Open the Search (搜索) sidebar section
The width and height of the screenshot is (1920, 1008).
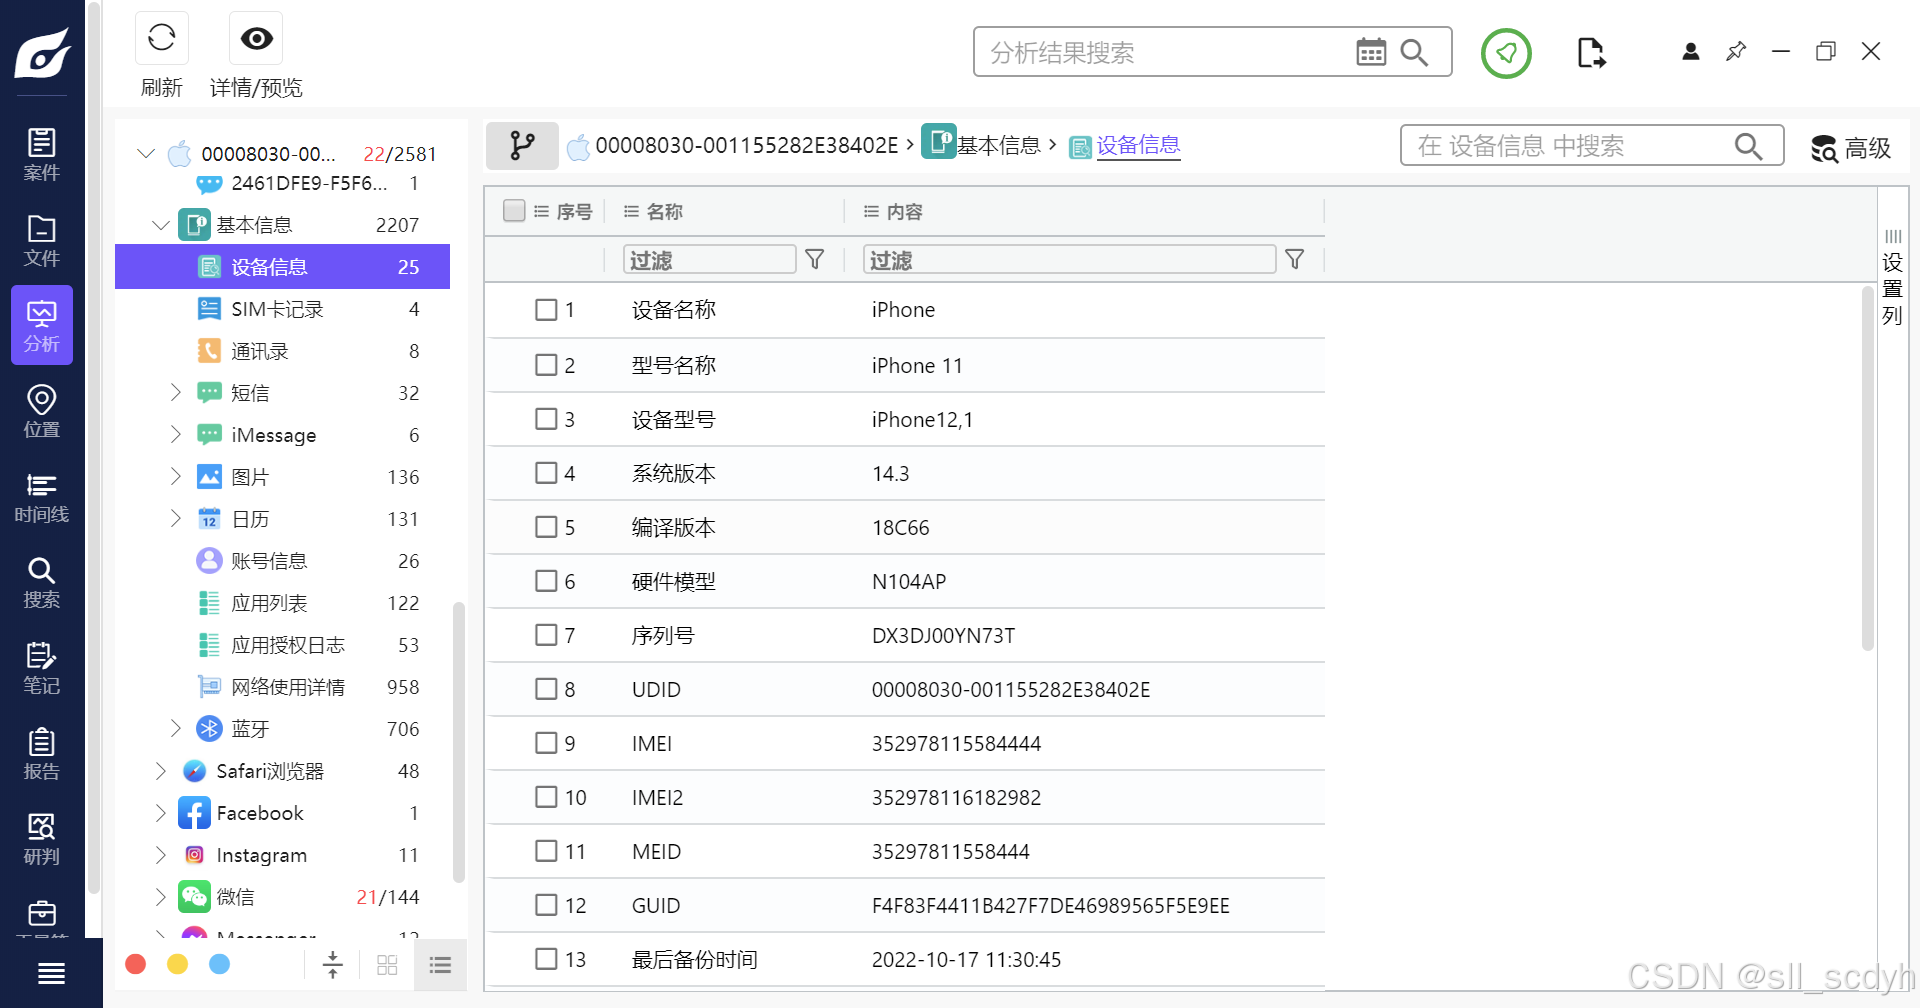(x=42, y=583)
